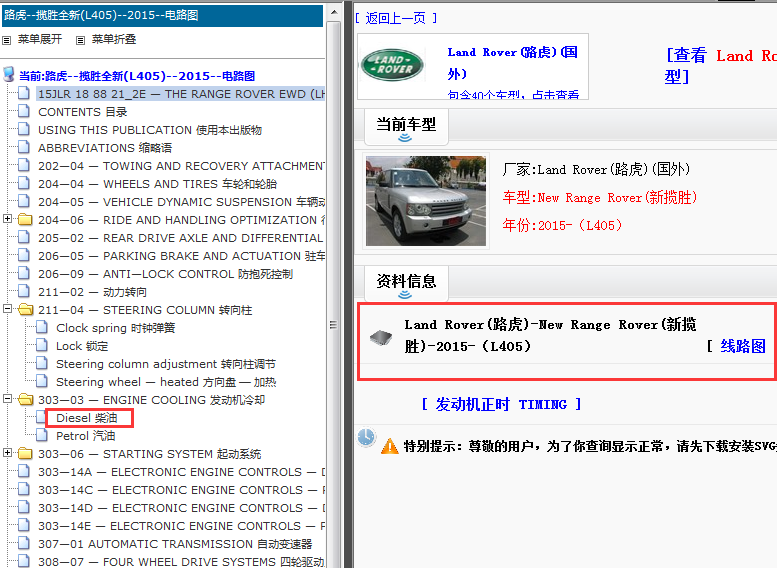Open 205-02 REAR DRIVE AXLE entry
Viewport: 777px width, 568px height.
pyautogui.click(x=181, y=238)
